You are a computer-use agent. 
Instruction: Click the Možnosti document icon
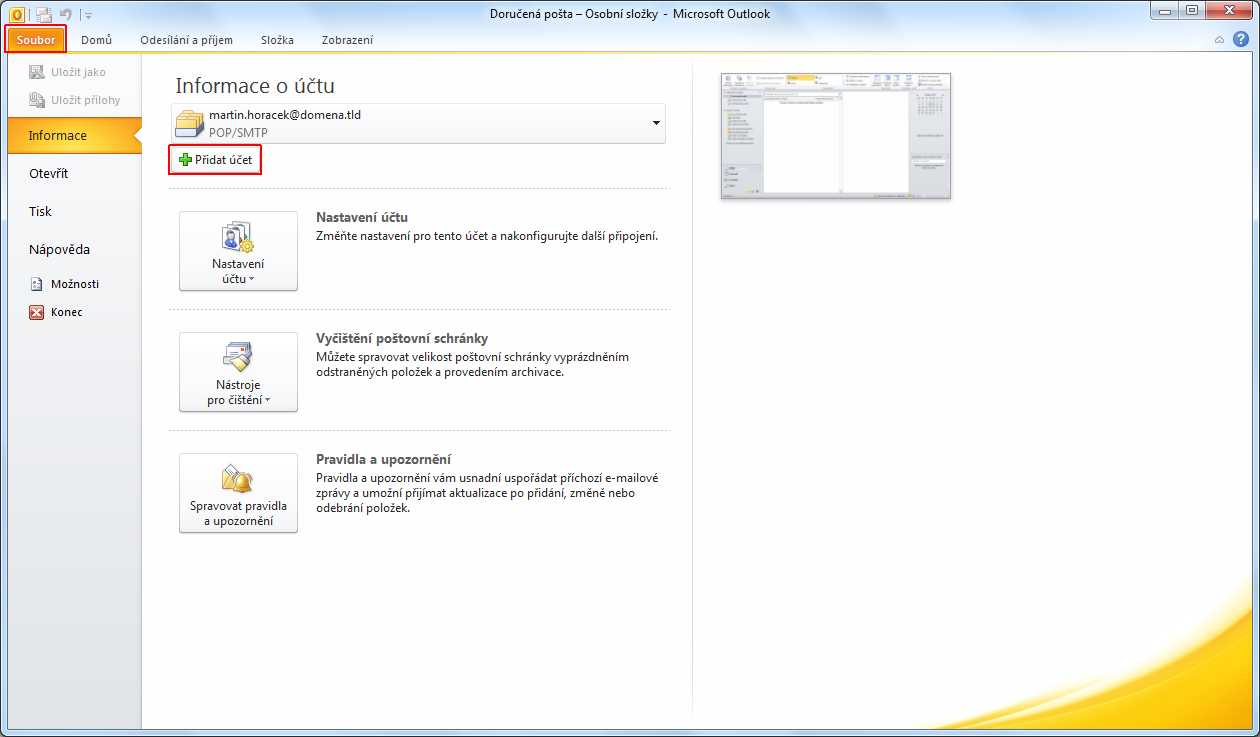tap(37, 284)
